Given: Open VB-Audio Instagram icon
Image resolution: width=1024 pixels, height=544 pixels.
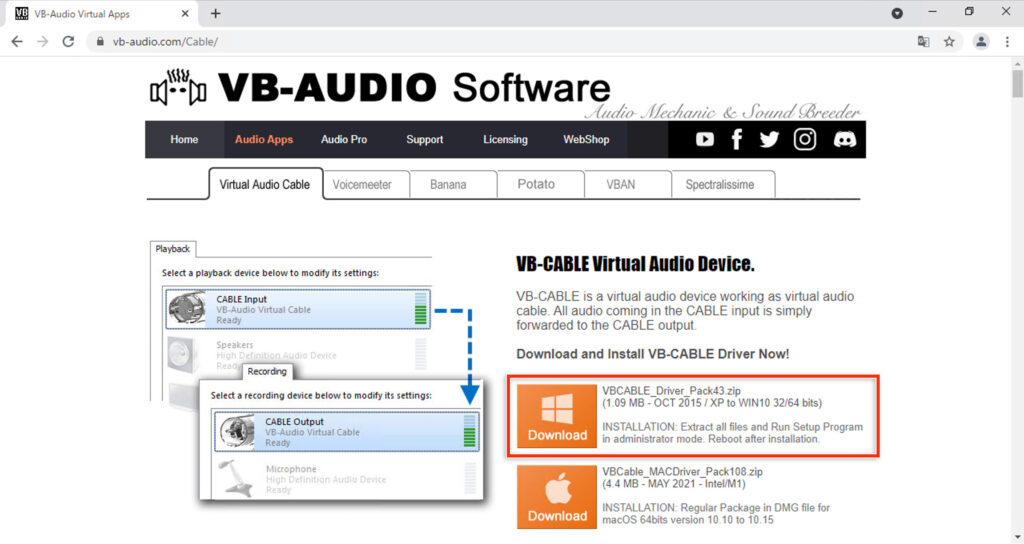Looking at the screenshot, I should (805, 139).
